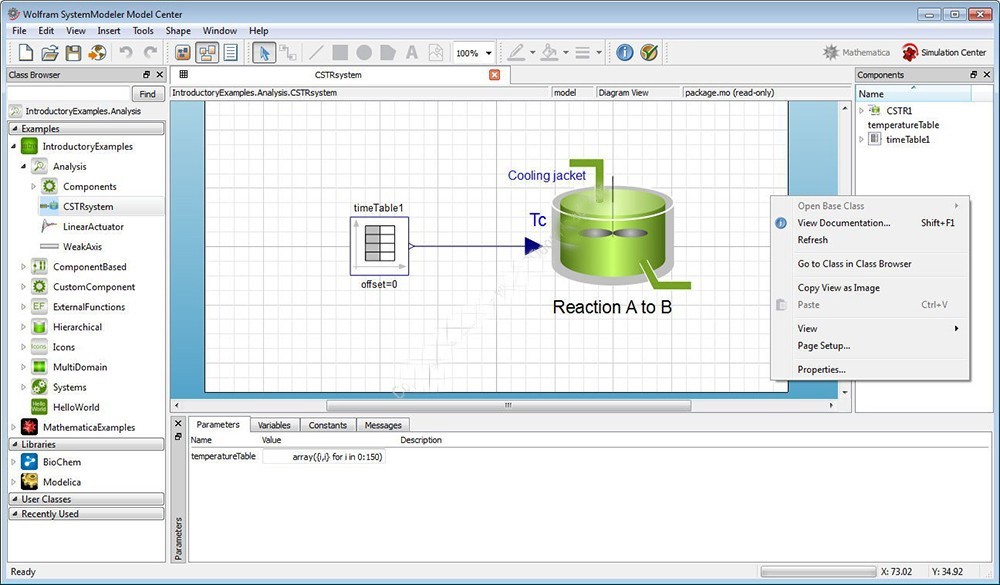Launch Mathematica from the toolbar
Viewport: 1000px width, 585px height.
[x=856, y=52]
